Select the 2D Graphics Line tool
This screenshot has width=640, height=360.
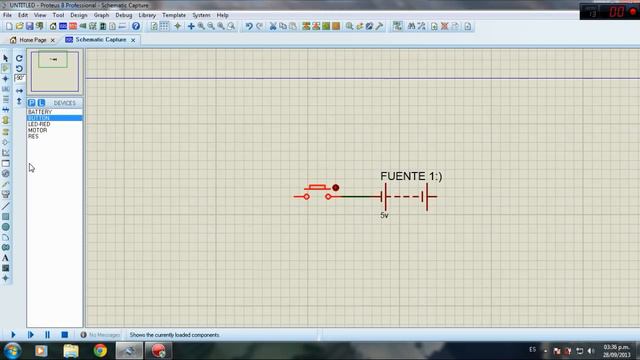click(x=6, y=206)
